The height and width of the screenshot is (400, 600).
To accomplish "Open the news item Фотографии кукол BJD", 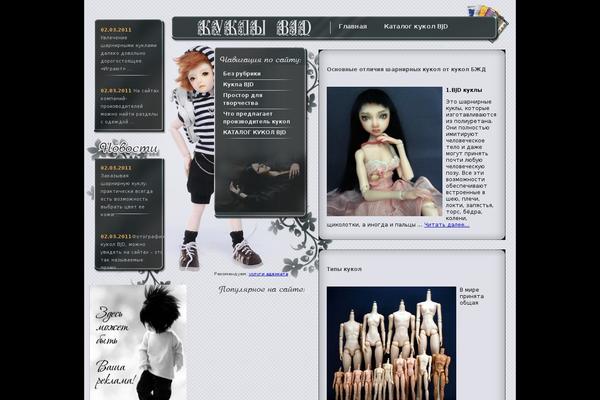I will (131, 252).
